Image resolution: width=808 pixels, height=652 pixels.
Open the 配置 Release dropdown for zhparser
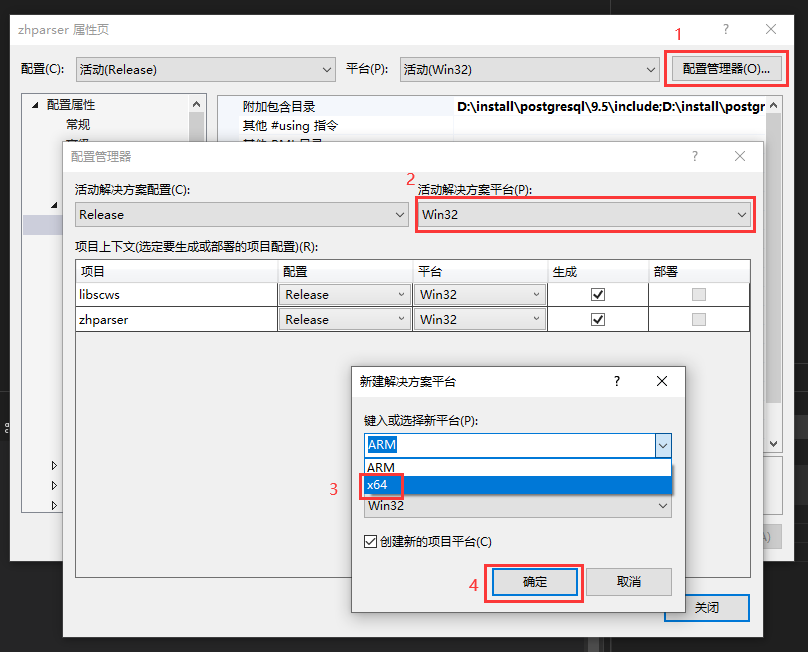(345, 320)
